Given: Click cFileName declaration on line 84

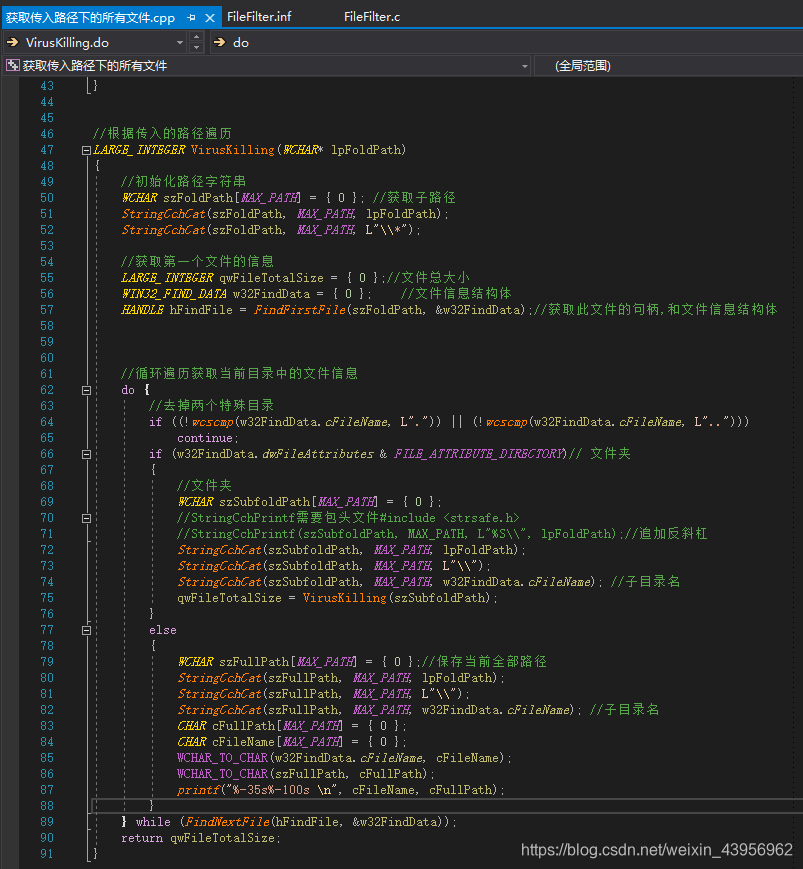Looking at the screenshot, I should pos(243,742).
